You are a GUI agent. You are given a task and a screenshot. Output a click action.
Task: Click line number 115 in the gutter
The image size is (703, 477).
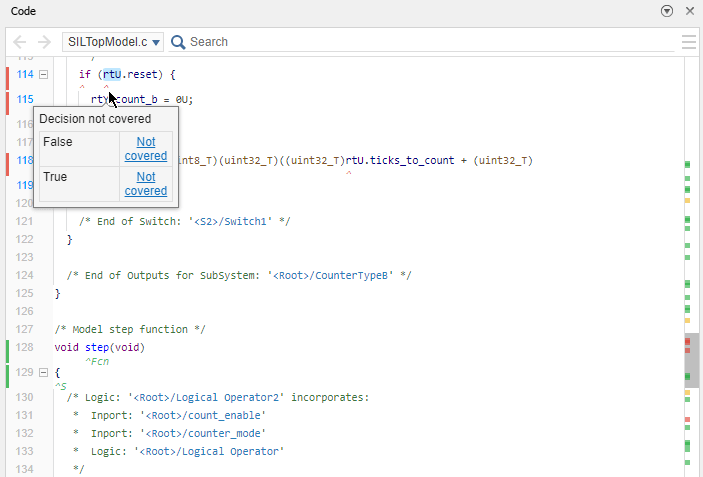tap(25, 99)
